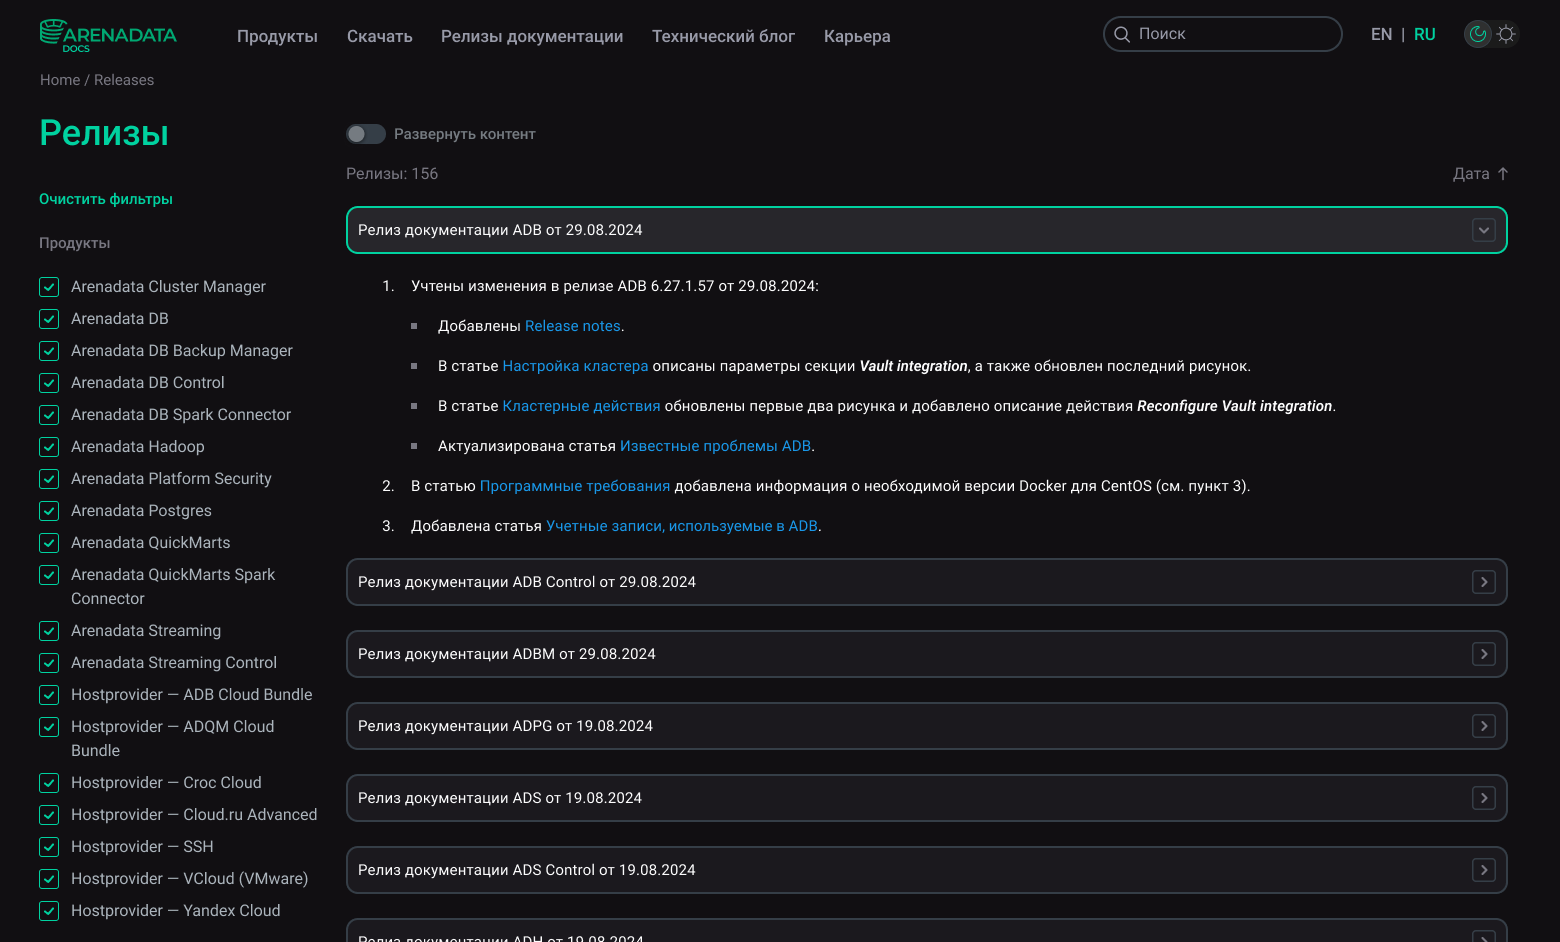Click the search magnifier icon
The width and height of the screenshot is (1560, 942).
[x=1122, y=34]
